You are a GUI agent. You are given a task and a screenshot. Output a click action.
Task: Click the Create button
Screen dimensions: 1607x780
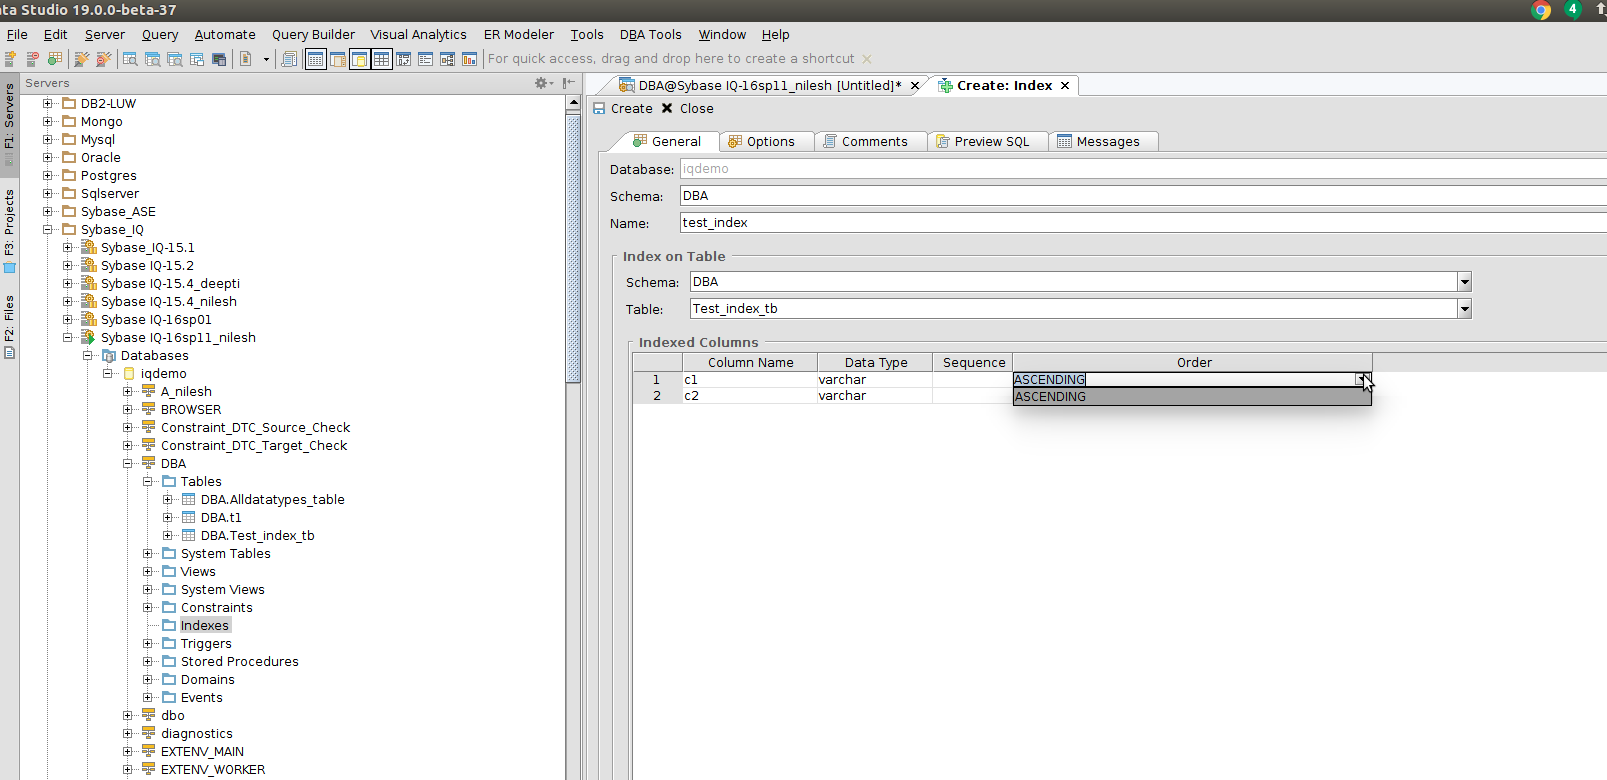[x=622, y=108]
